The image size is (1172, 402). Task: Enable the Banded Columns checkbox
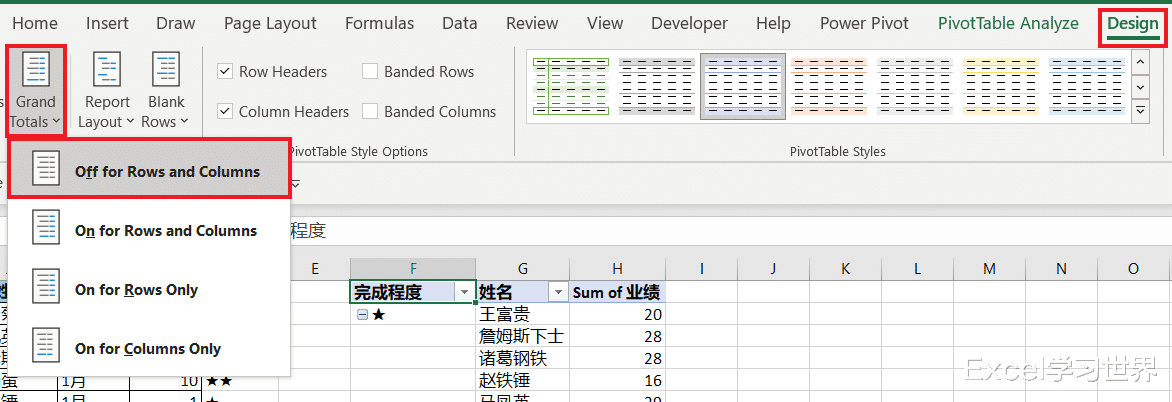[x=370, y=112]
